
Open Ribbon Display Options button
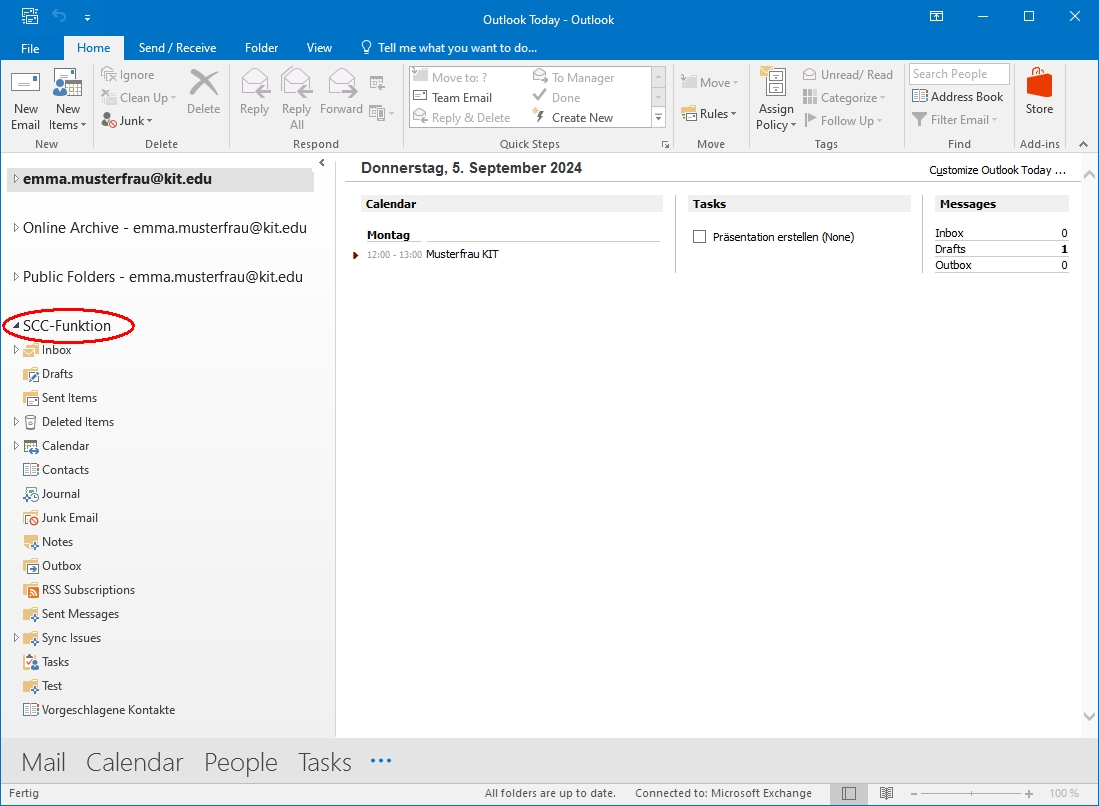pyautogui.click(x=936, y=16)
